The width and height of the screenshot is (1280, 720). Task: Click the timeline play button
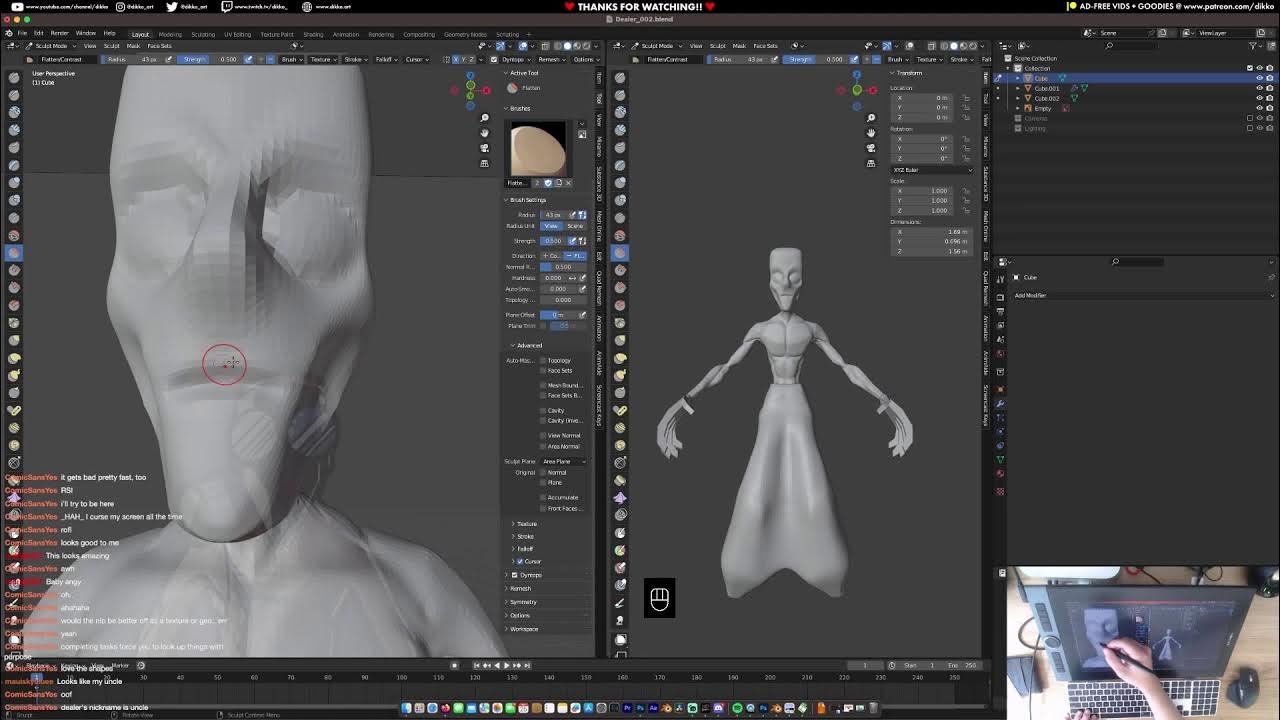click(x=506, y=665)
